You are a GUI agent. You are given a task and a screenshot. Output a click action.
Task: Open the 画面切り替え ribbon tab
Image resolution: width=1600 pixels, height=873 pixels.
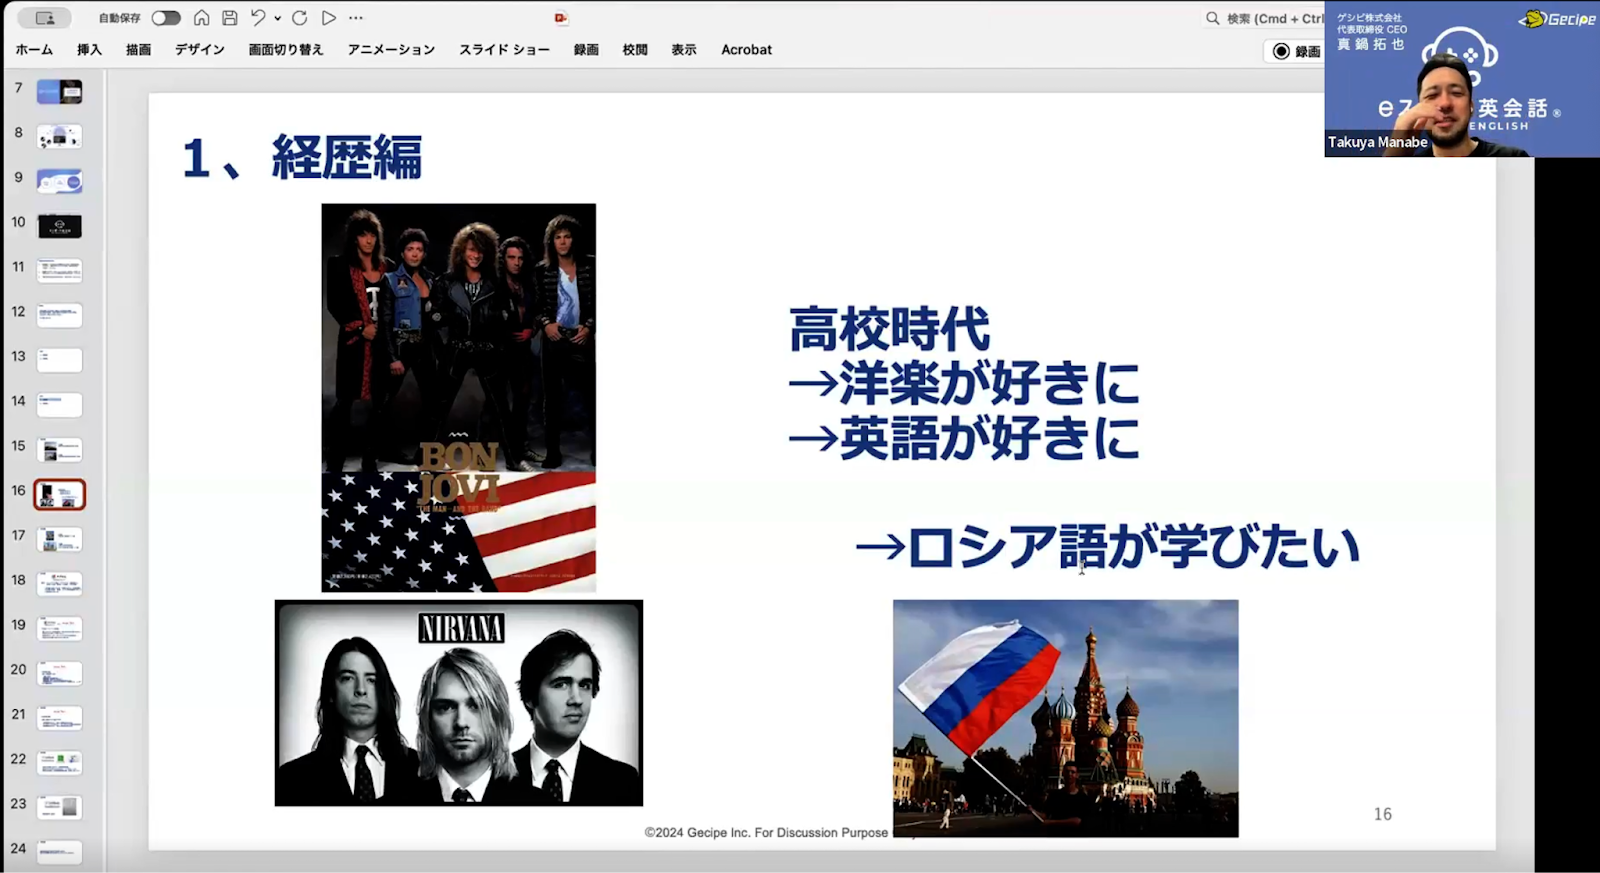(x=286, y=50)
